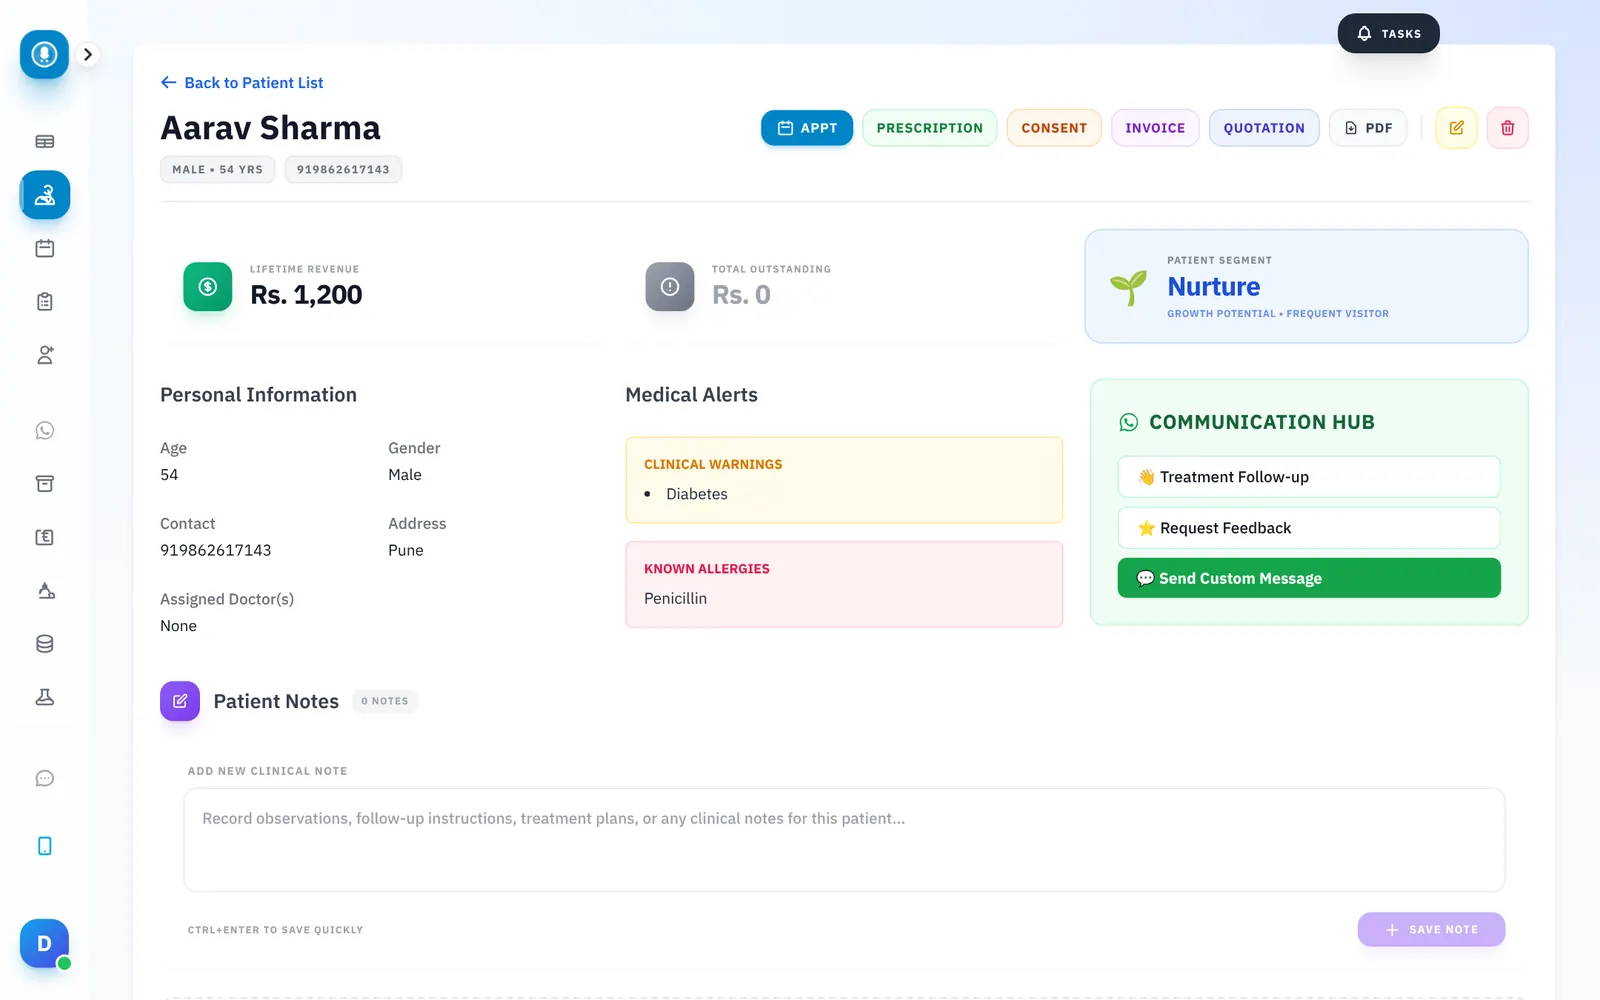Click the 'Penicillin' allergy entry

[x=675, y=598]
